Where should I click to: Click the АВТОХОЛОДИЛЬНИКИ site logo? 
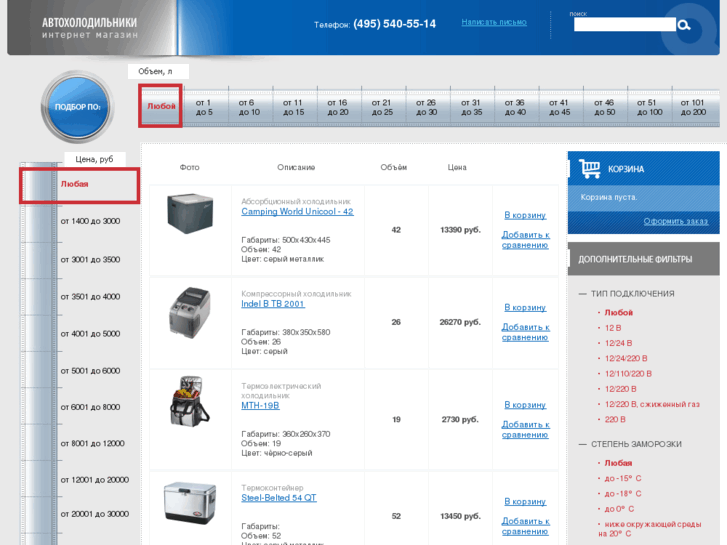click(x=89, y=27)
